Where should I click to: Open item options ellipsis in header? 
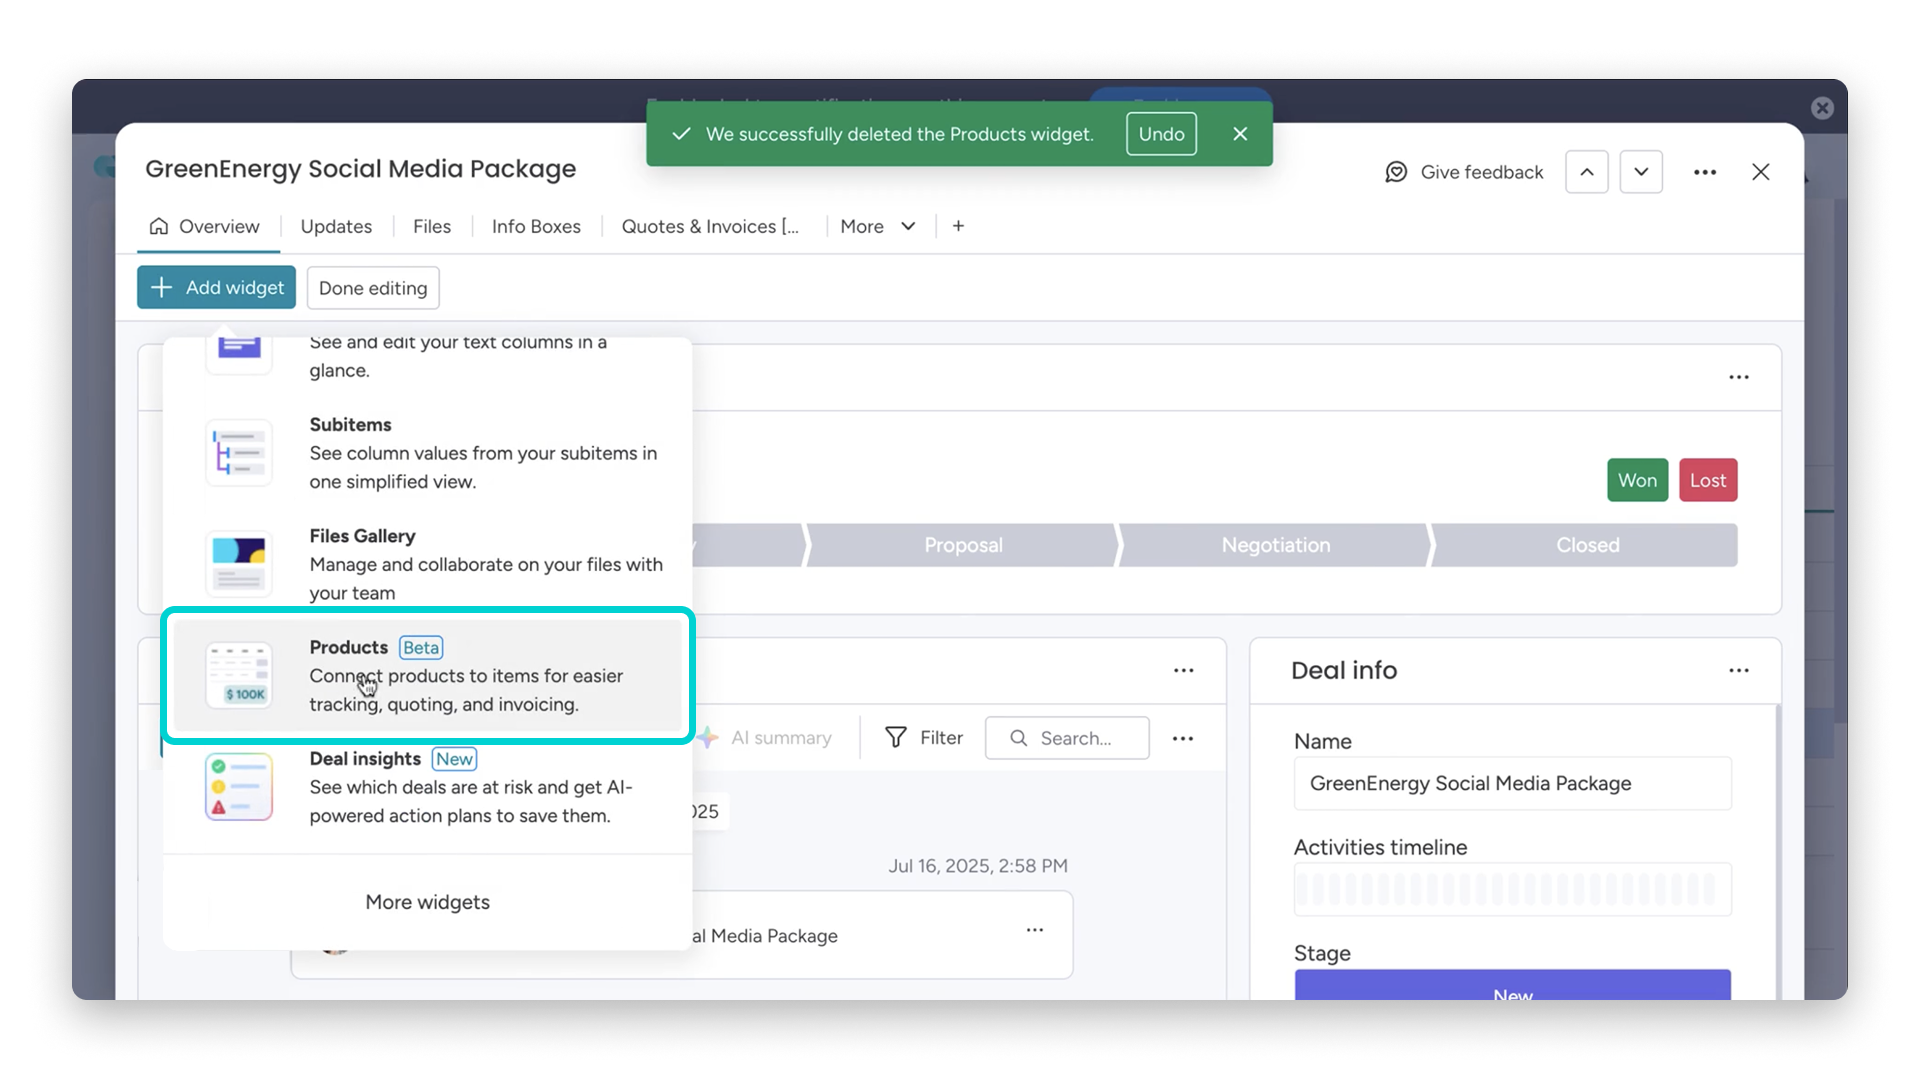coord(1705,172)
